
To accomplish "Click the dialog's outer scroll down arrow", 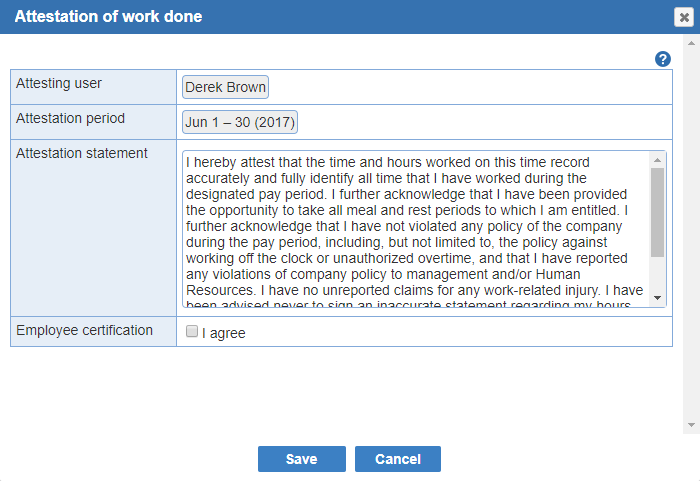I will (691, 425).
